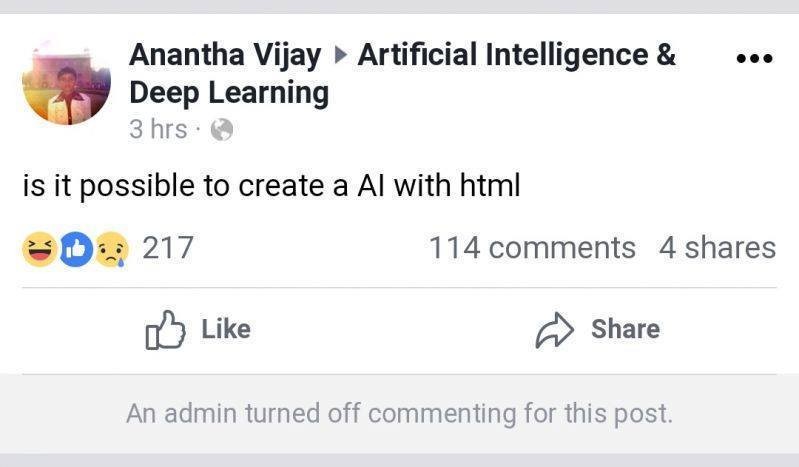799x467 pixels.
Task: Click the globe public audience icon
Action: pos(222,129)
